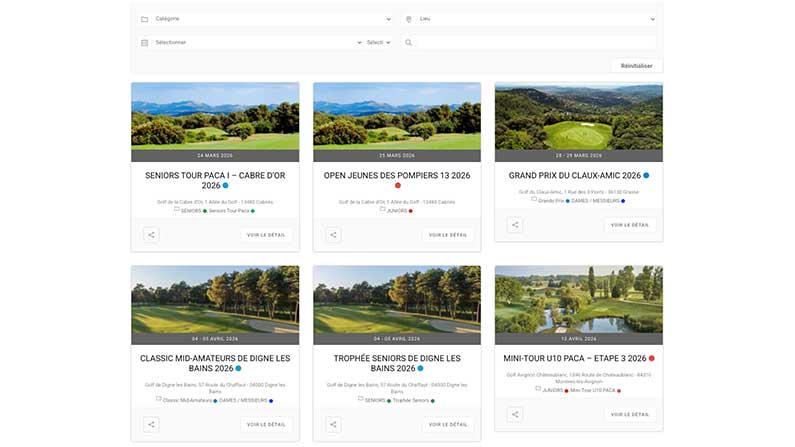Open the Catégorie dropdown
Screen dimensions: 795x447
pos(265,19)
